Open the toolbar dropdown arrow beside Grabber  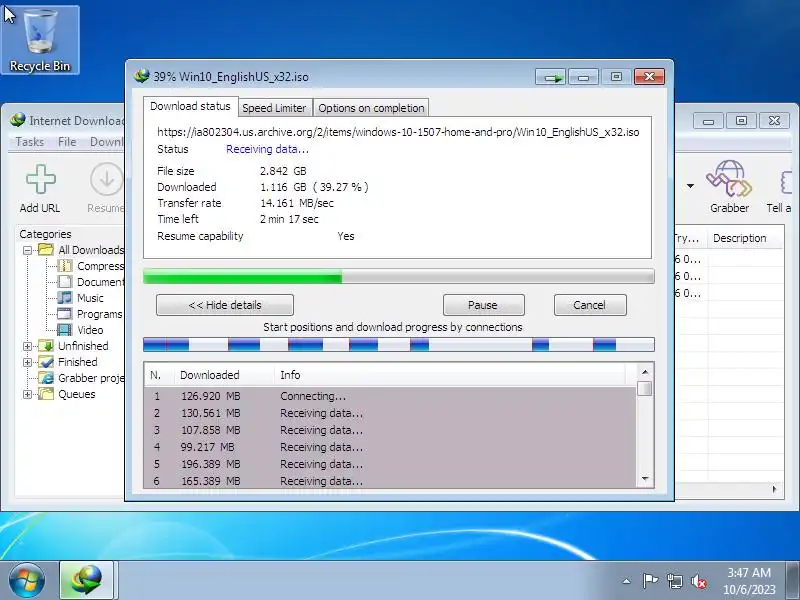(690, 186)
